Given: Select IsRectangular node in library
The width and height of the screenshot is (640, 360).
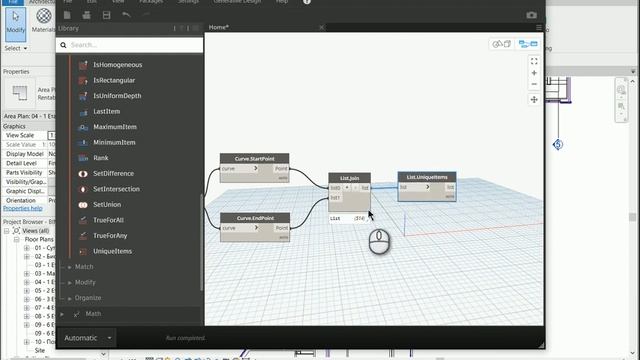Looking at the screenshot, I should pyautogui.click(x=114, y=80).
